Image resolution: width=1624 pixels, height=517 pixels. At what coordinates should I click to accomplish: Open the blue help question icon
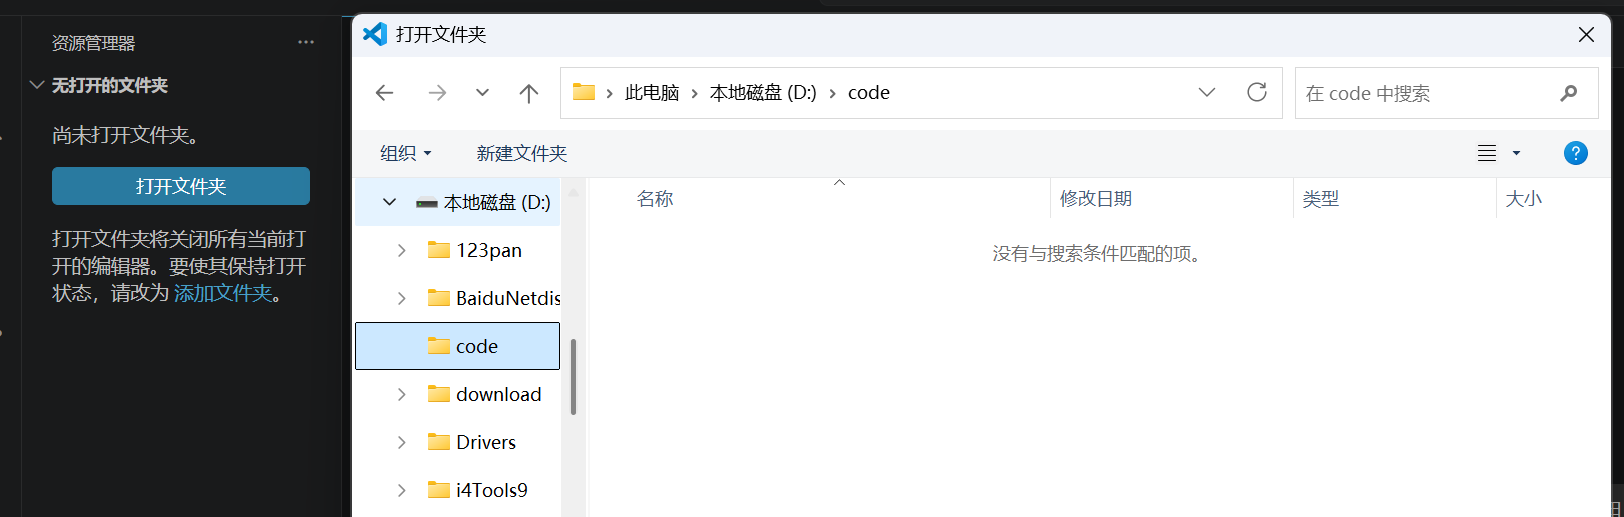point(1575,153)
